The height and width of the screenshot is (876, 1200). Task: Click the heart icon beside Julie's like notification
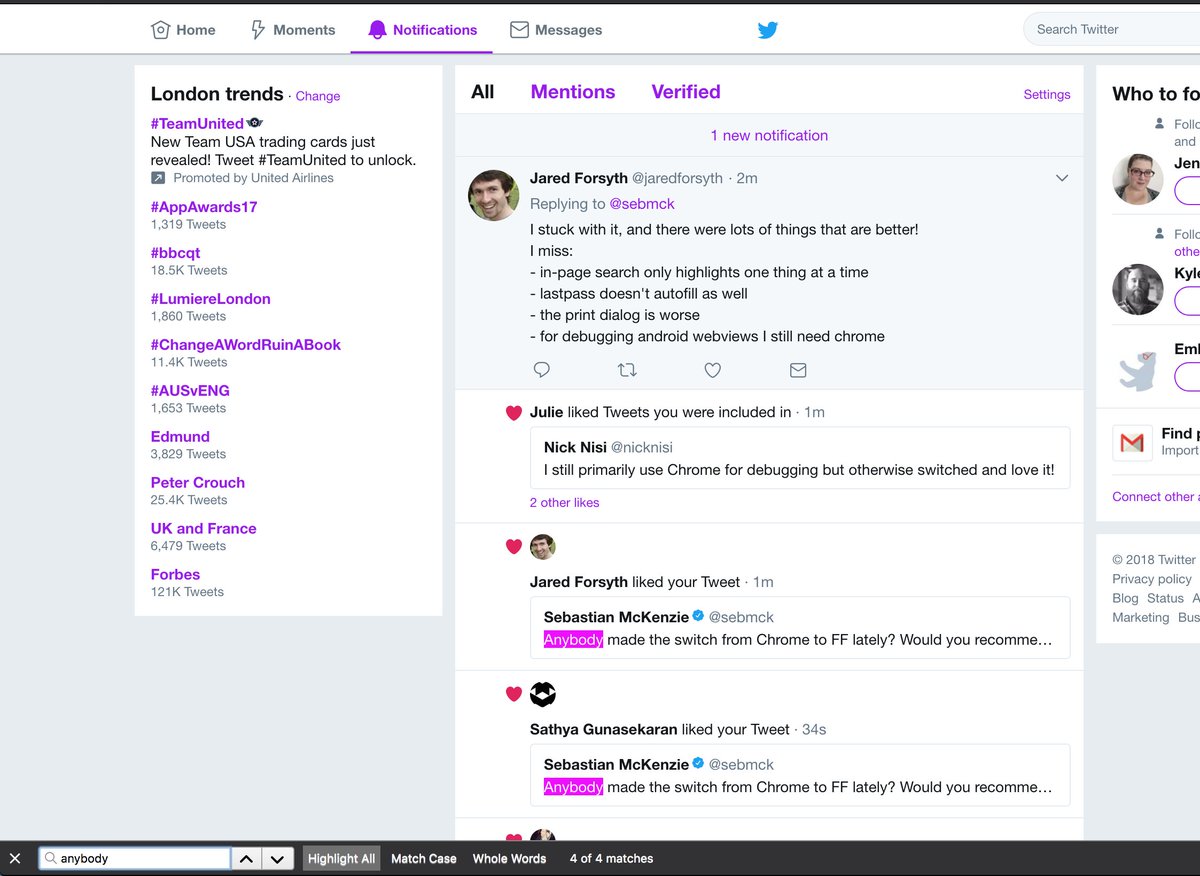pyautogui.click(x=514, y=413)
